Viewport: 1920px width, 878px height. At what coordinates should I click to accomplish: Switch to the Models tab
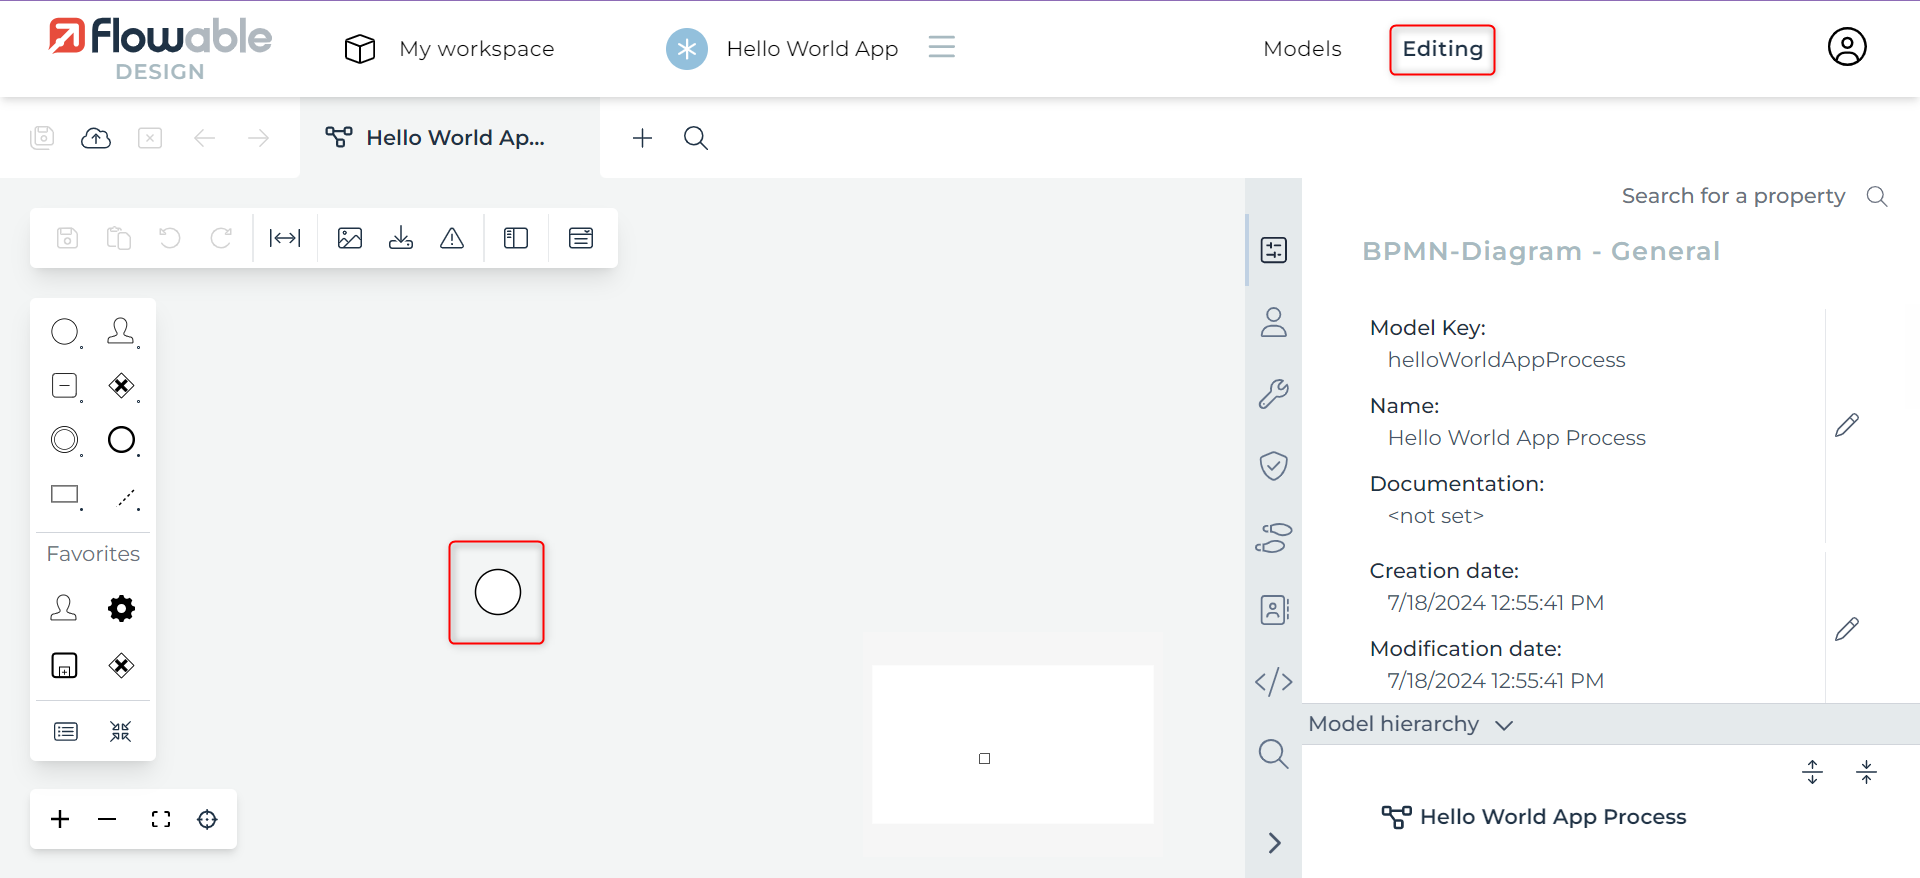[1302, 49]
